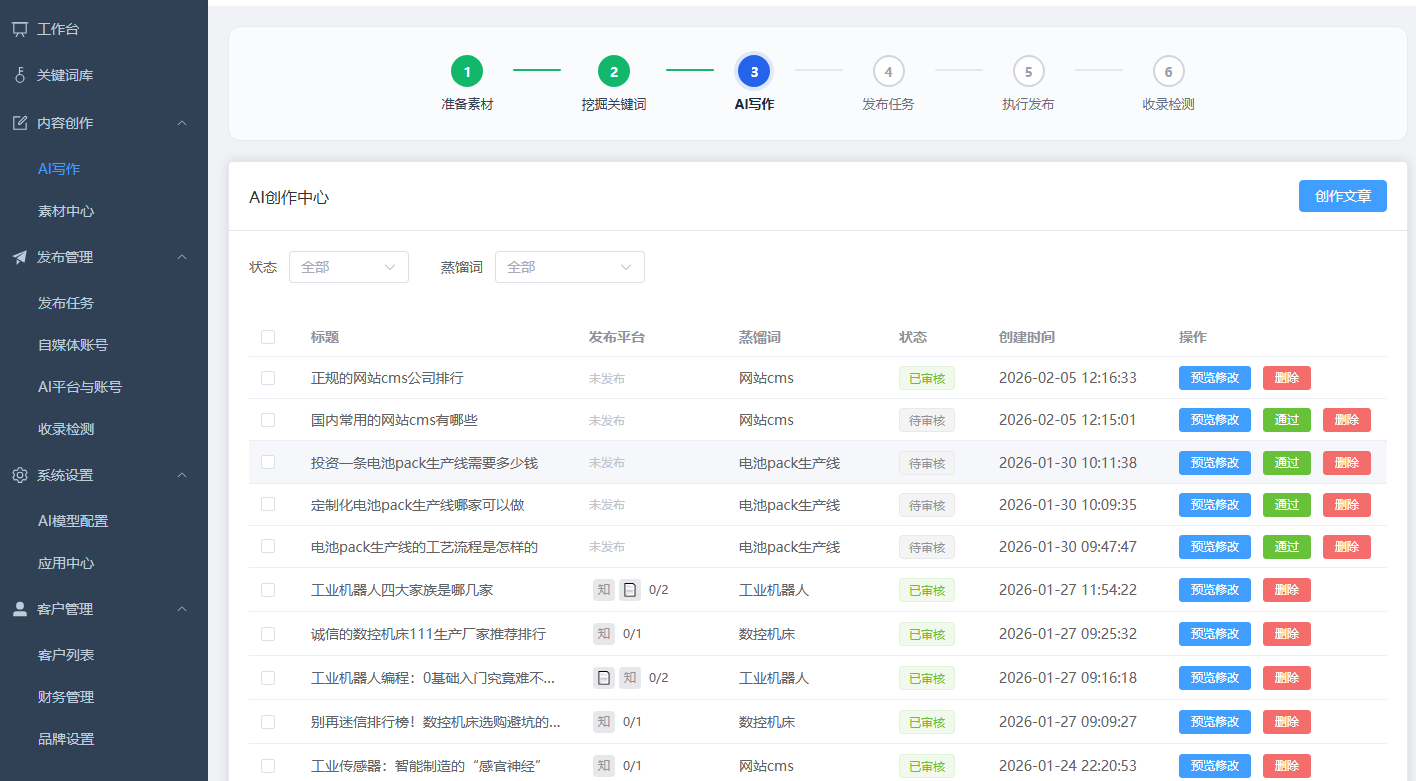This screenshot has height=781, width=1416.
Task: Click the 创作文章 button
Action: click(1342, 196)
